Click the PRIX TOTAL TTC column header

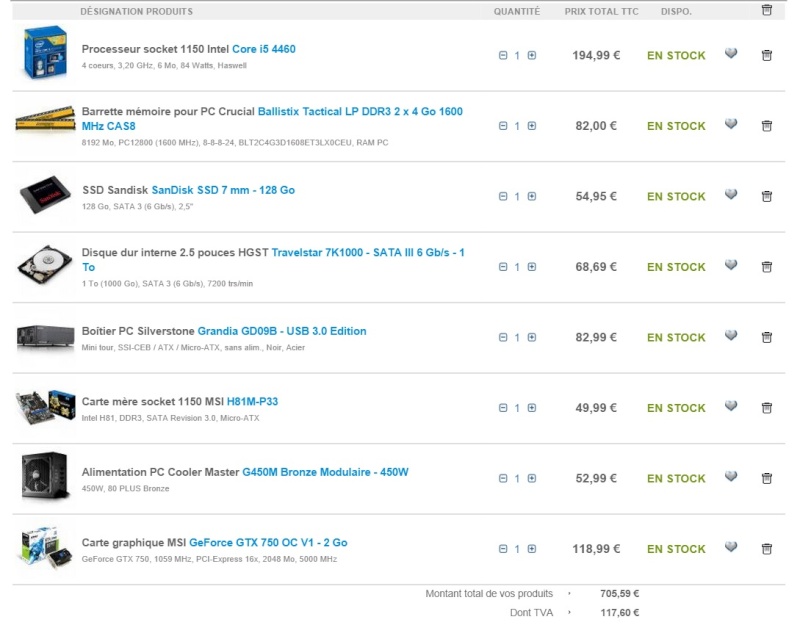tap(602, 11)
